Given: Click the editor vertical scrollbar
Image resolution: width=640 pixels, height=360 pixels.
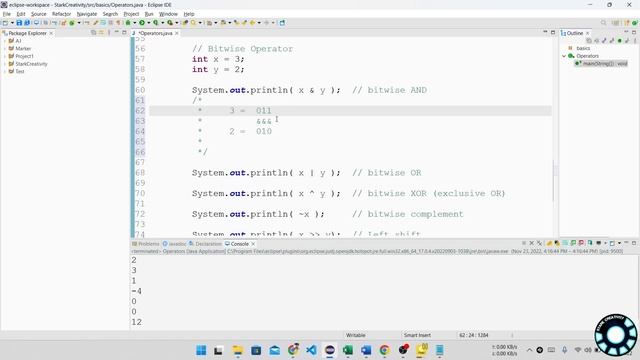Looking at the screenshot, I should (554, 180).
